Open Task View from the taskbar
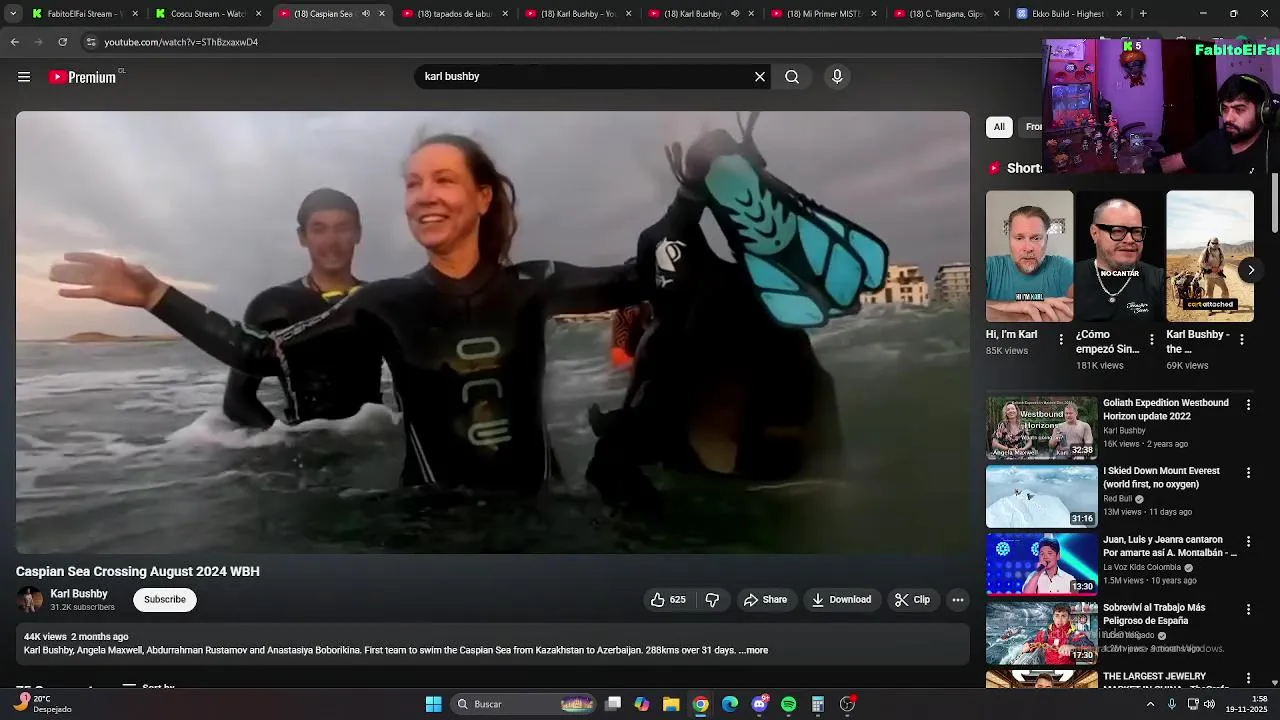The width and height of the screenshot is (1280, 720). click(613, 704)
